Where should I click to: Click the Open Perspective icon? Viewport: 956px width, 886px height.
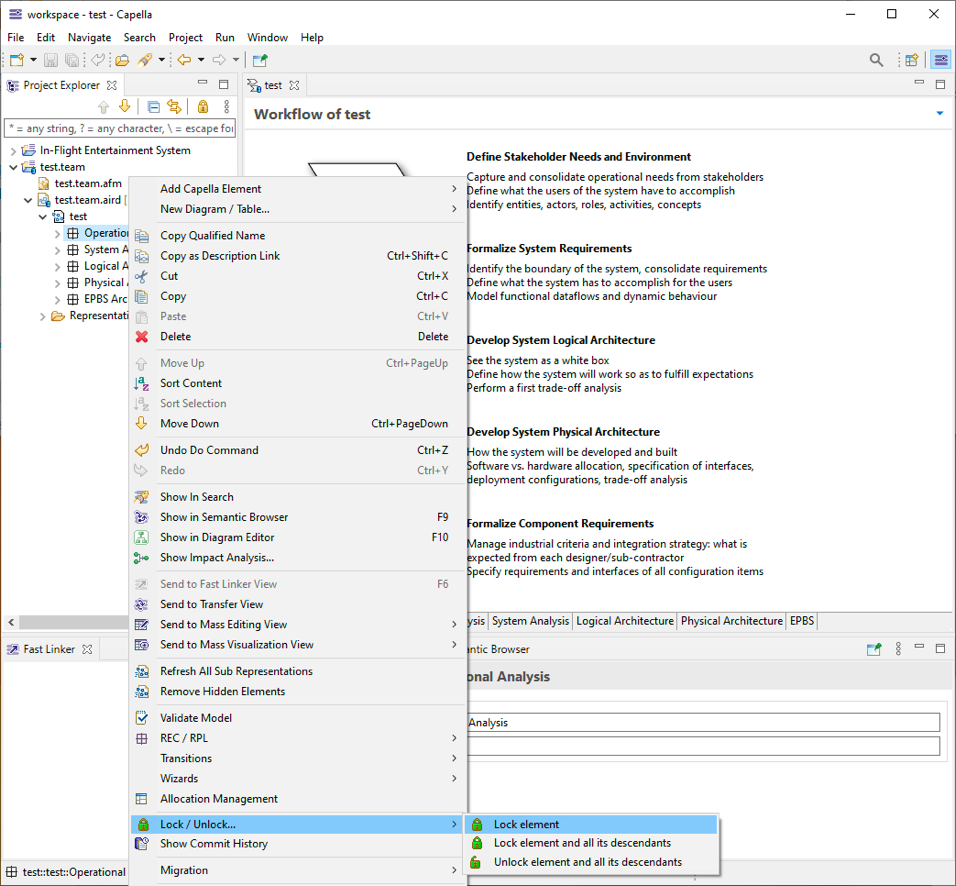pos(911,60)
